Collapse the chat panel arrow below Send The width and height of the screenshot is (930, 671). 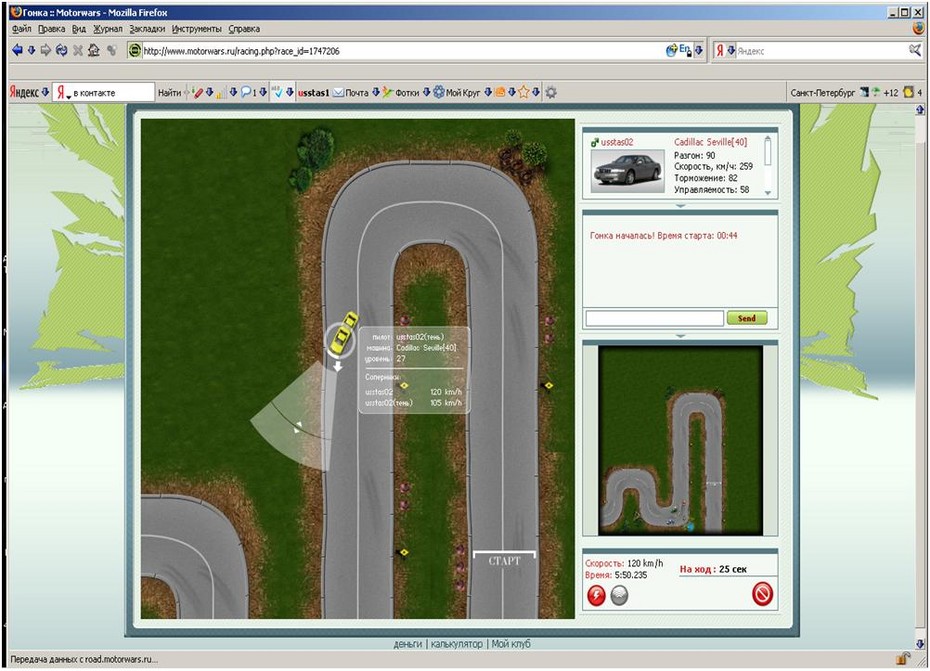tap(680, 336)
